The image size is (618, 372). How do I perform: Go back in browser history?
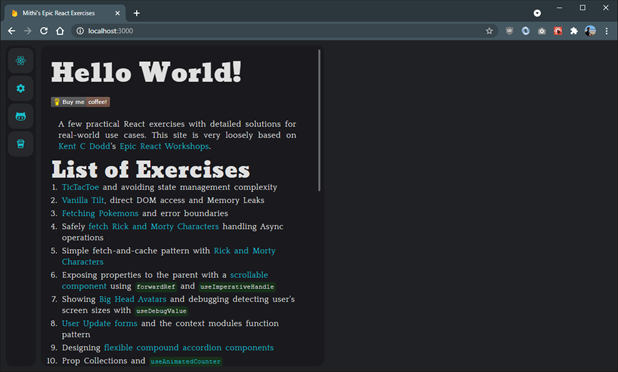11,31
